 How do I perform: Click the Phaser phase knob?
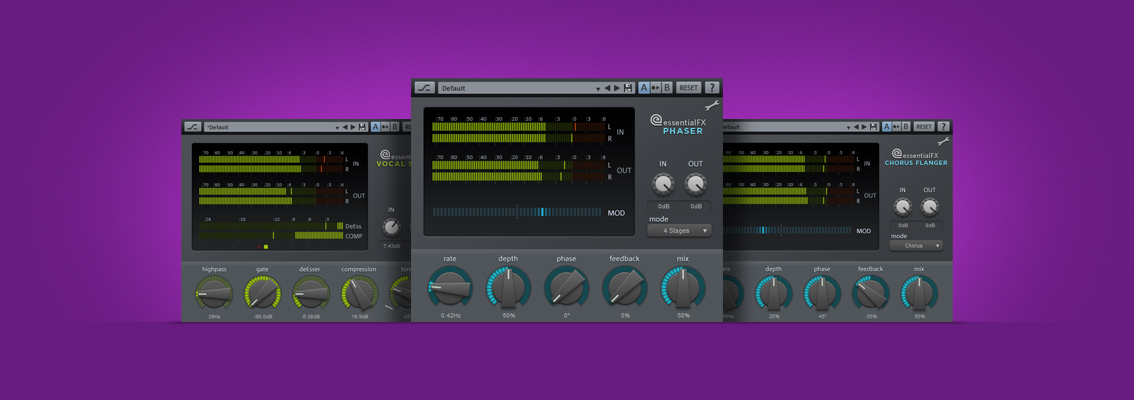coord(566,287)
